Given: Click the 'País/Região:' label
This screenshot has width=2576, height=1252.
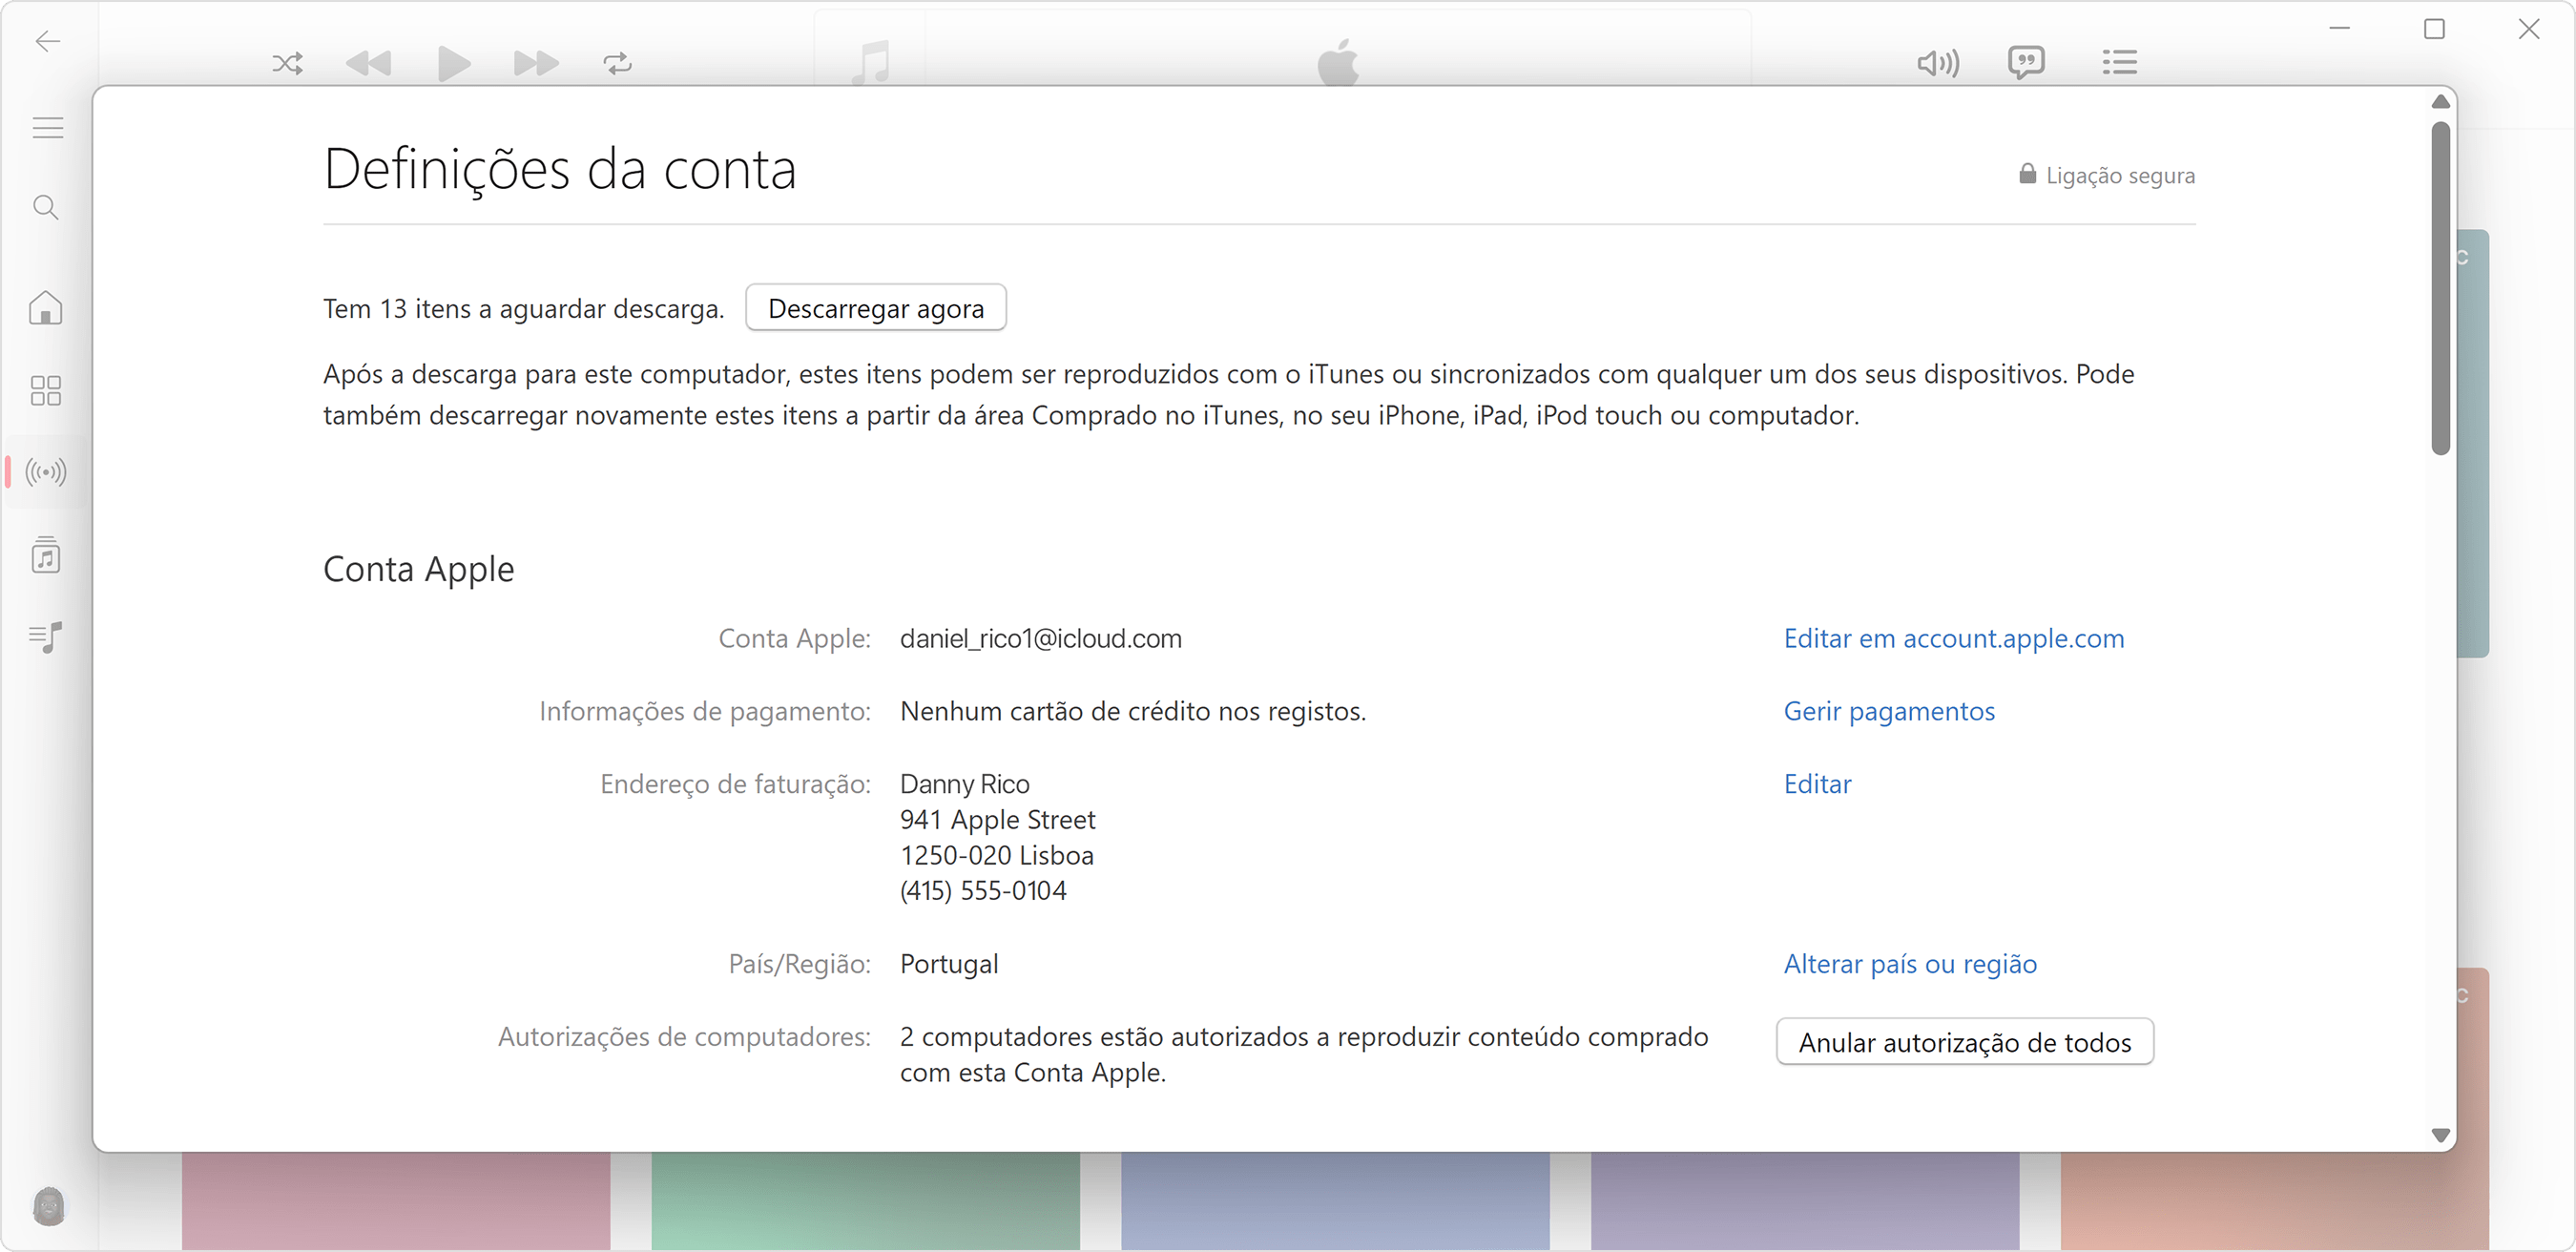Looking at the screenshot, I should [x=799, y=964].
